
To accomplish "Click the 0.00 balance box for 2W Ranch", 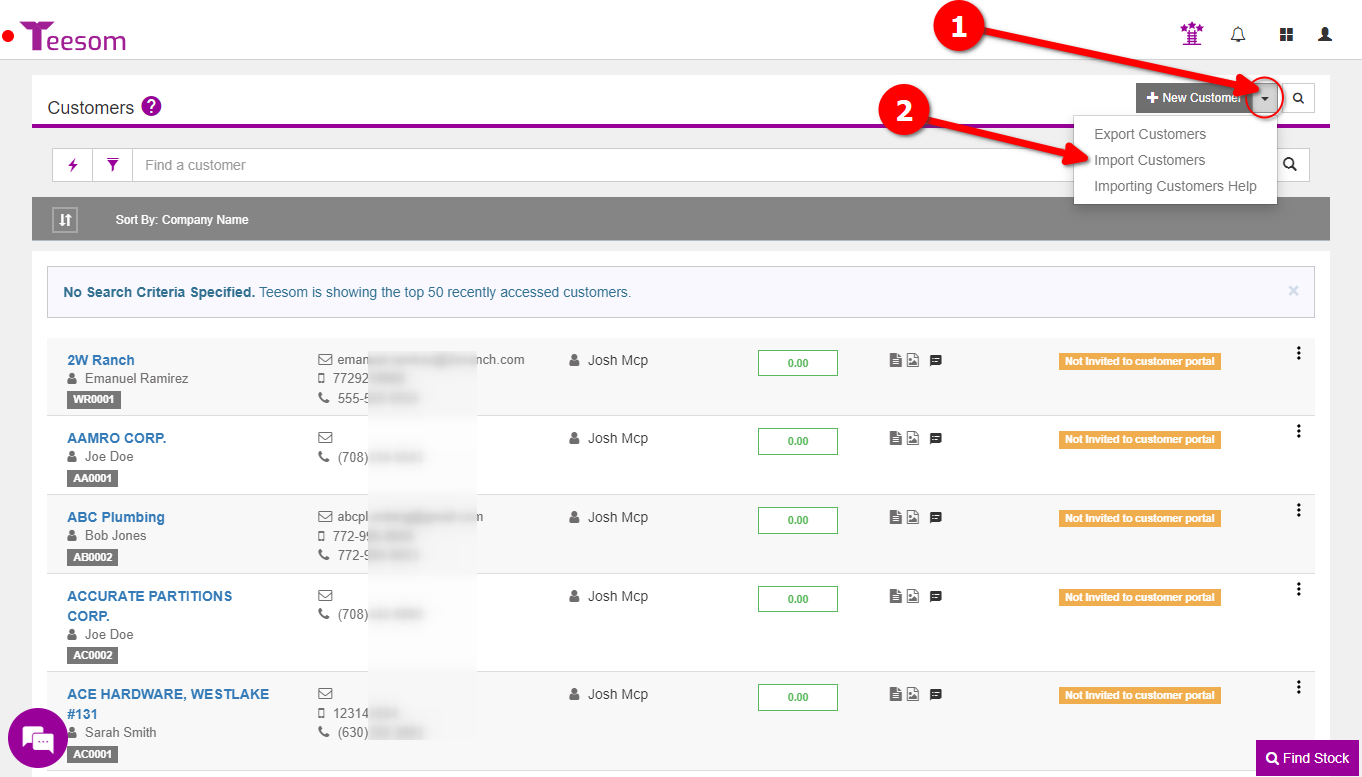I will [798, 363].
